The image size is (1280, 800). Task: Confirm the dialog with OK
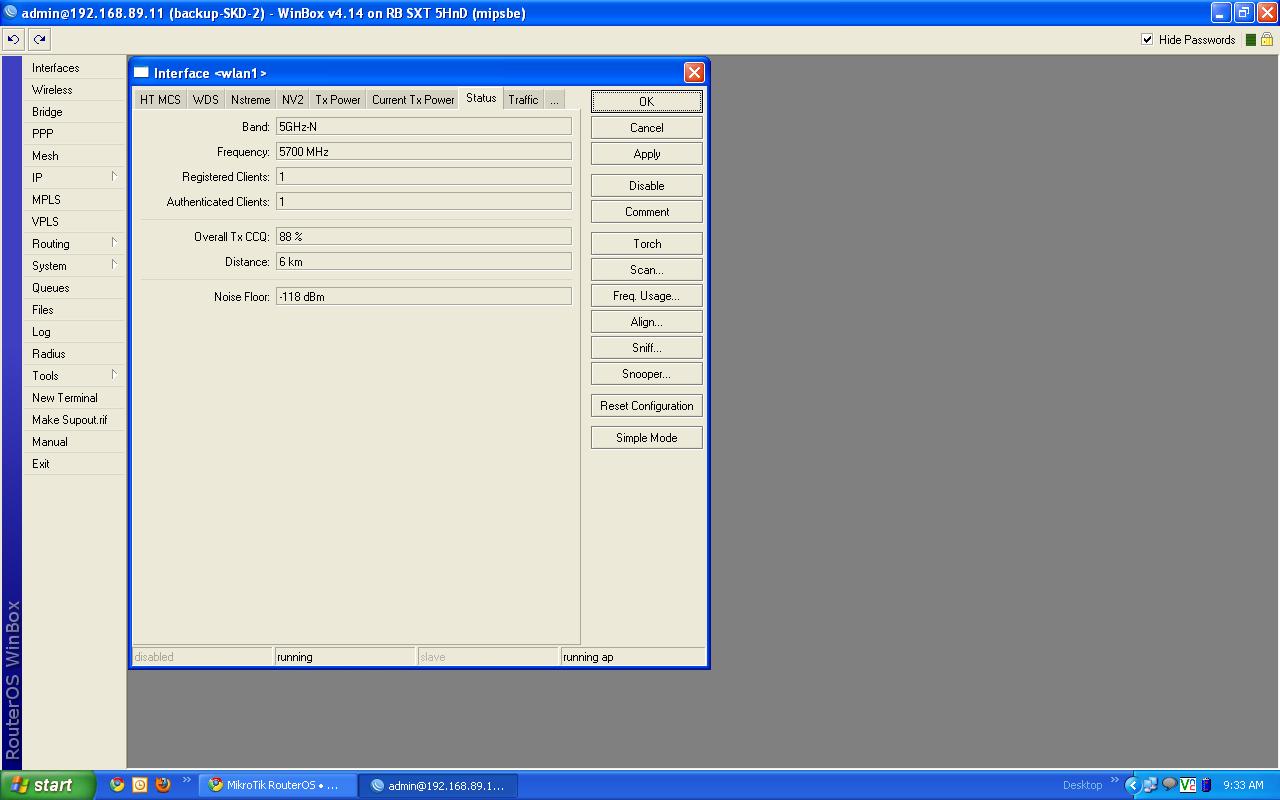[x=647, y=101]
